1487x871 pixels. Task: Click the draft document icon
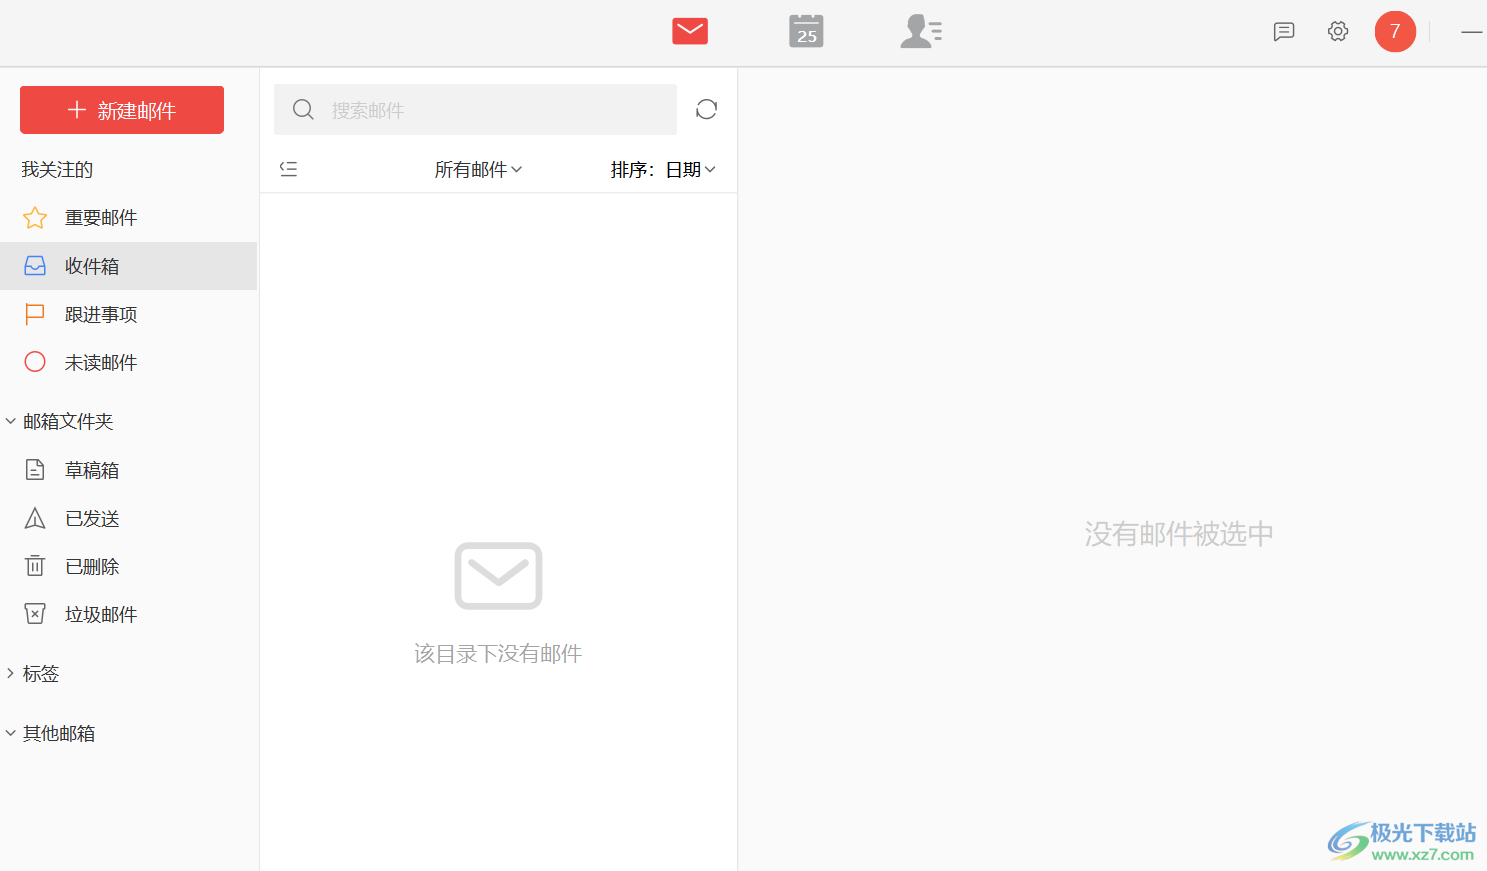tap(35, 470)
